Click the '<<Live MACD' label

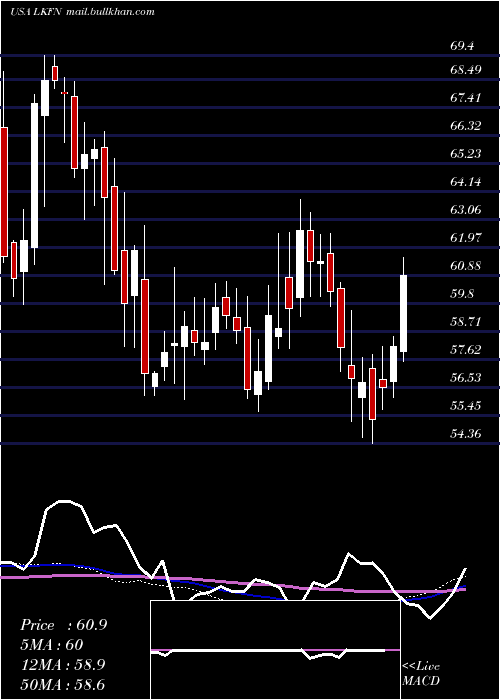pyautogui.click(x=421, y=673)
